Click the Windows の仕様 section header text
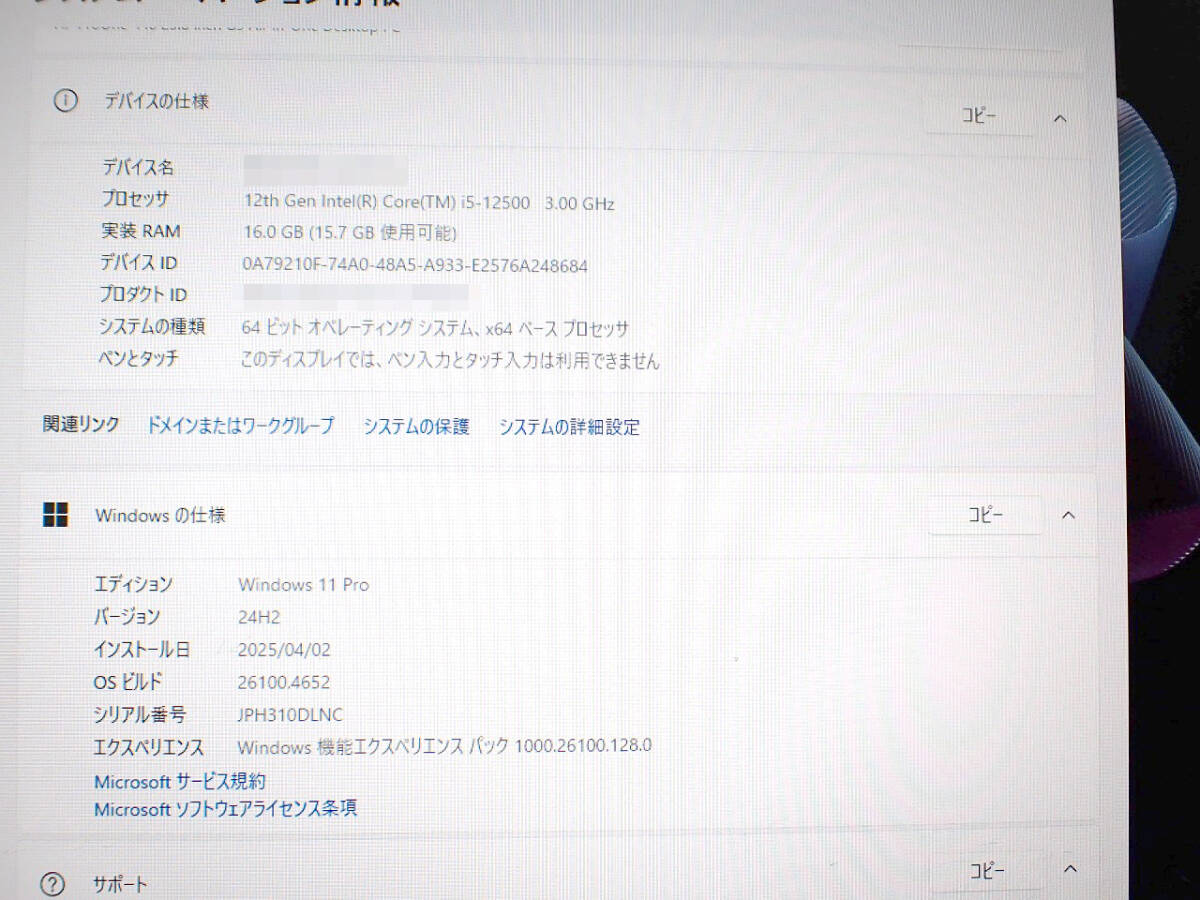 tap(160, 515)
